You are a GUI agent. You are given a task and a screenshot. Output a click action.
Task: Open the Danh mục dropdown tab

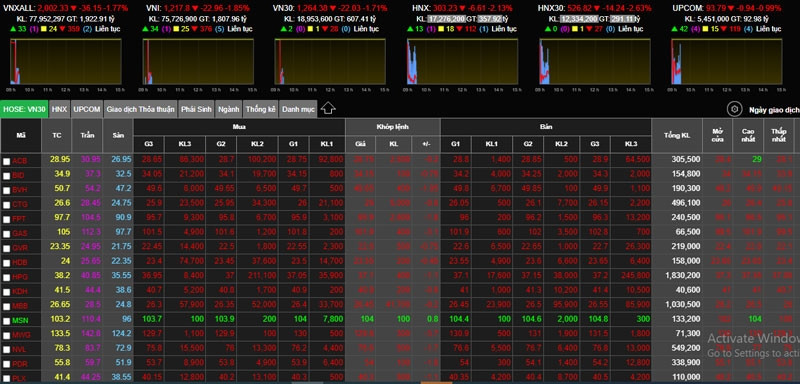pos(298,109)
